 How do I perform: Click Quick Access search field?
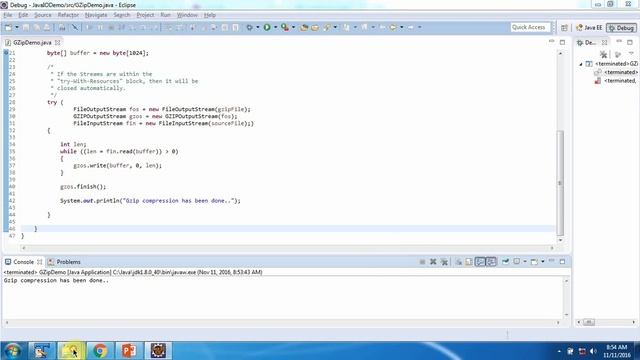point(530,27)
